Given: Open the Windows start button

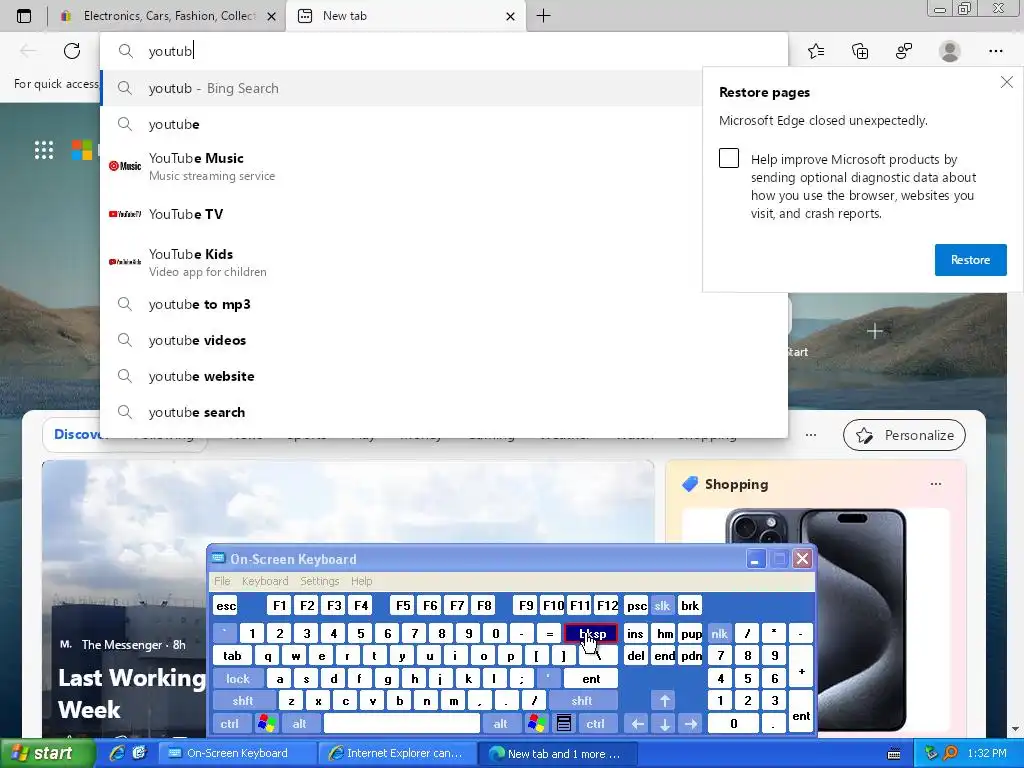Looking at the screenshot, I should pos(46,754).
